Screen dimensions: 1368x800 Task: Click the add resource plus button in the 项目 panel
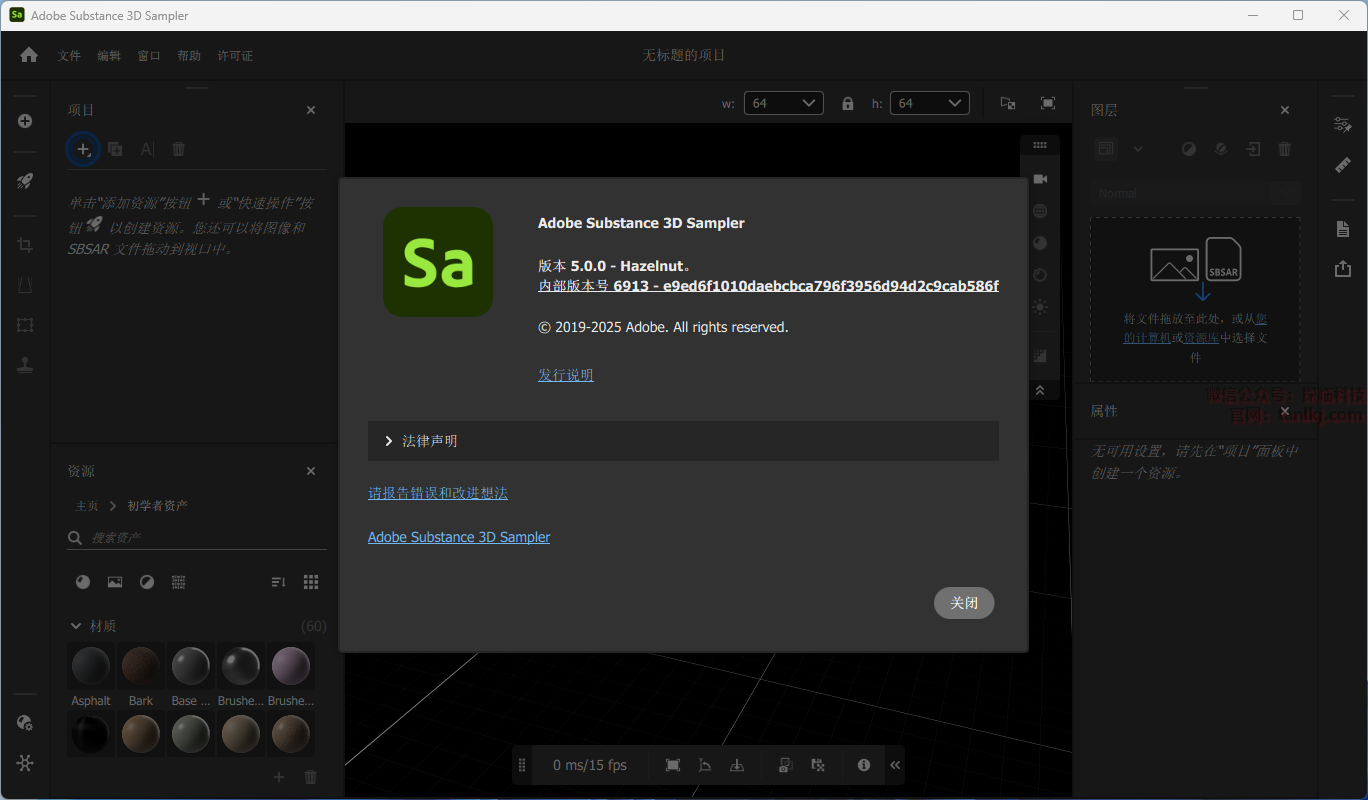click(x=83, y=149)
